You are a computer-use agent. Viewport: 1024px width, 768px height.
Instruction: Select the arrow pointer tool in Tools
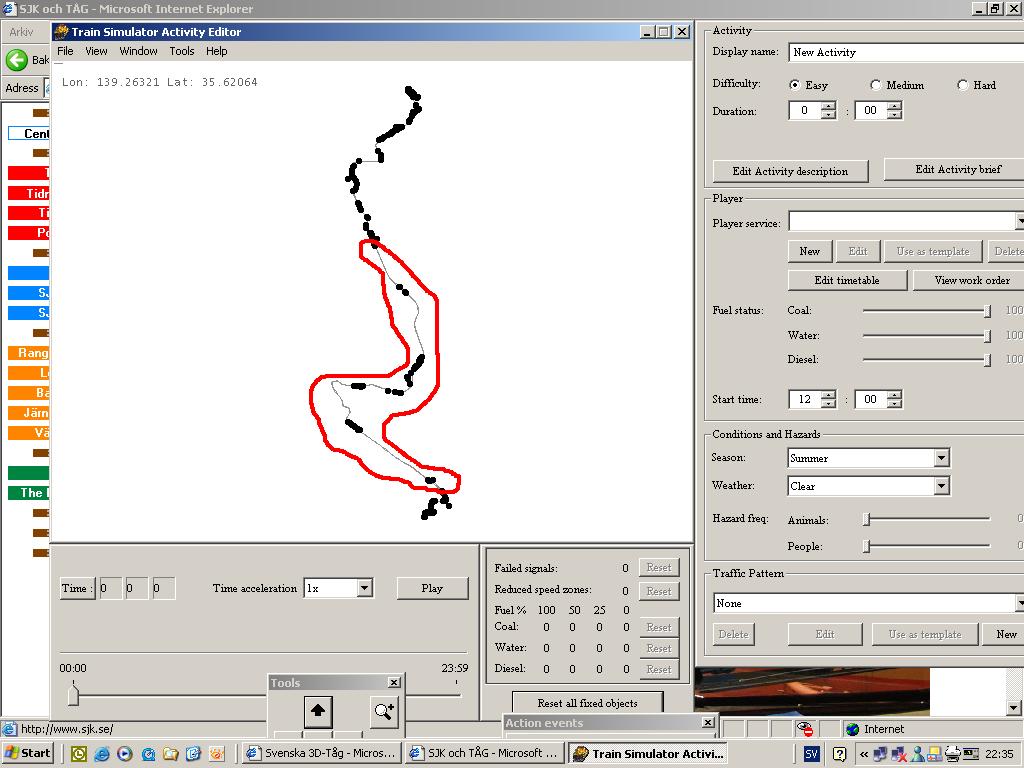[x=318, y=711]
